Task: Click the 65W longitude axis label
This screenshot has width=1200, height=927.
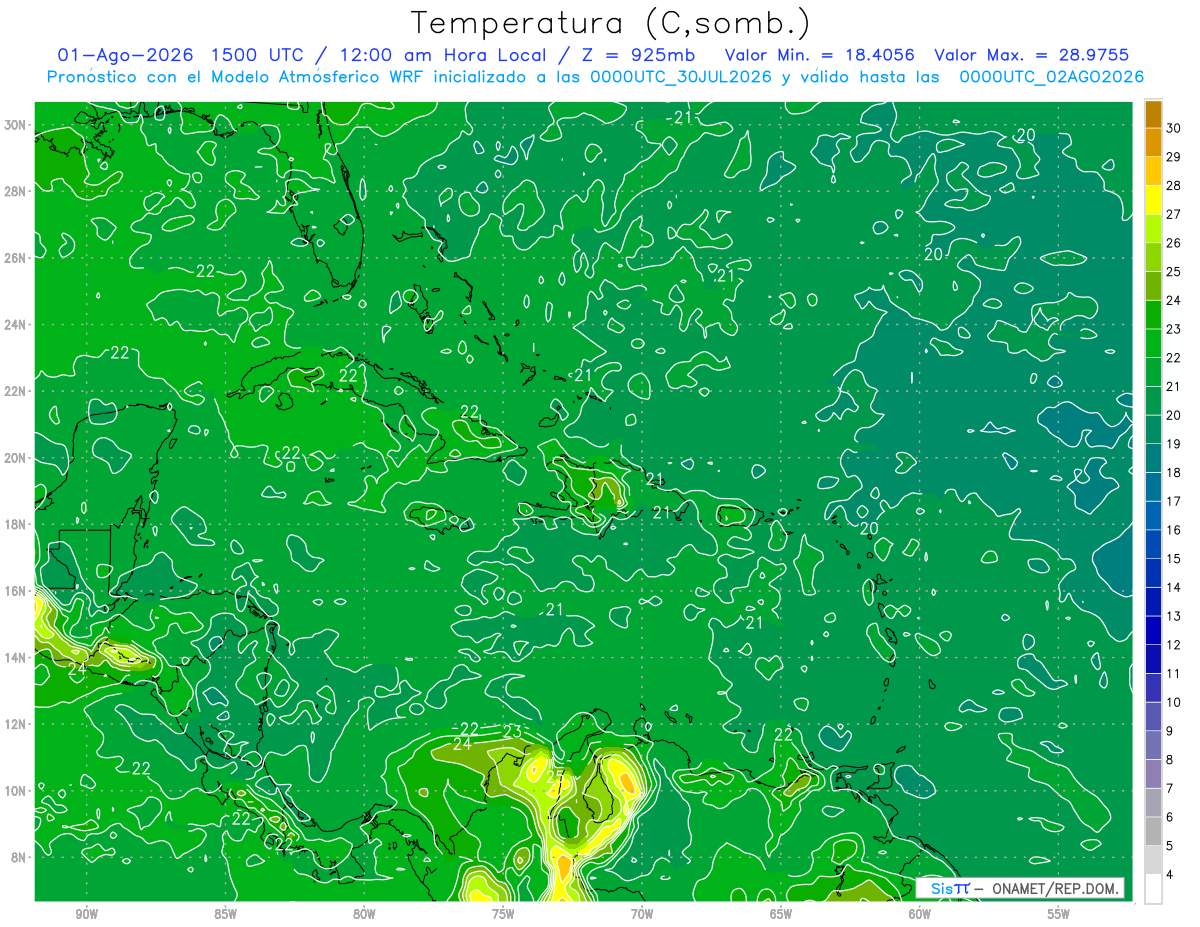Action: click(780, 914)
